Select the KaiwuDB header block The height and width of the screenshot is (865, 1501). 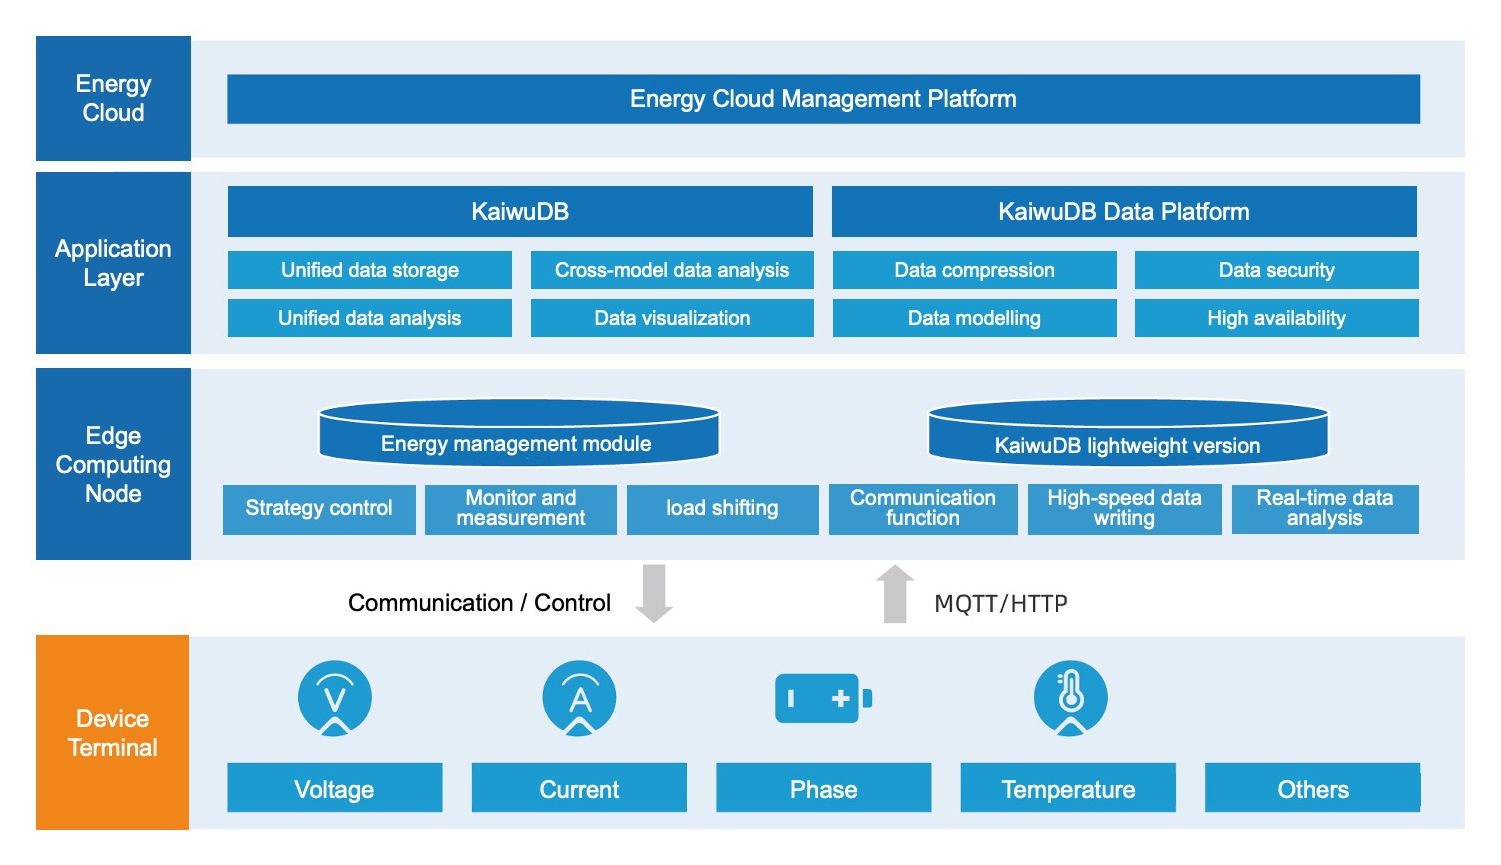[520, 212]
